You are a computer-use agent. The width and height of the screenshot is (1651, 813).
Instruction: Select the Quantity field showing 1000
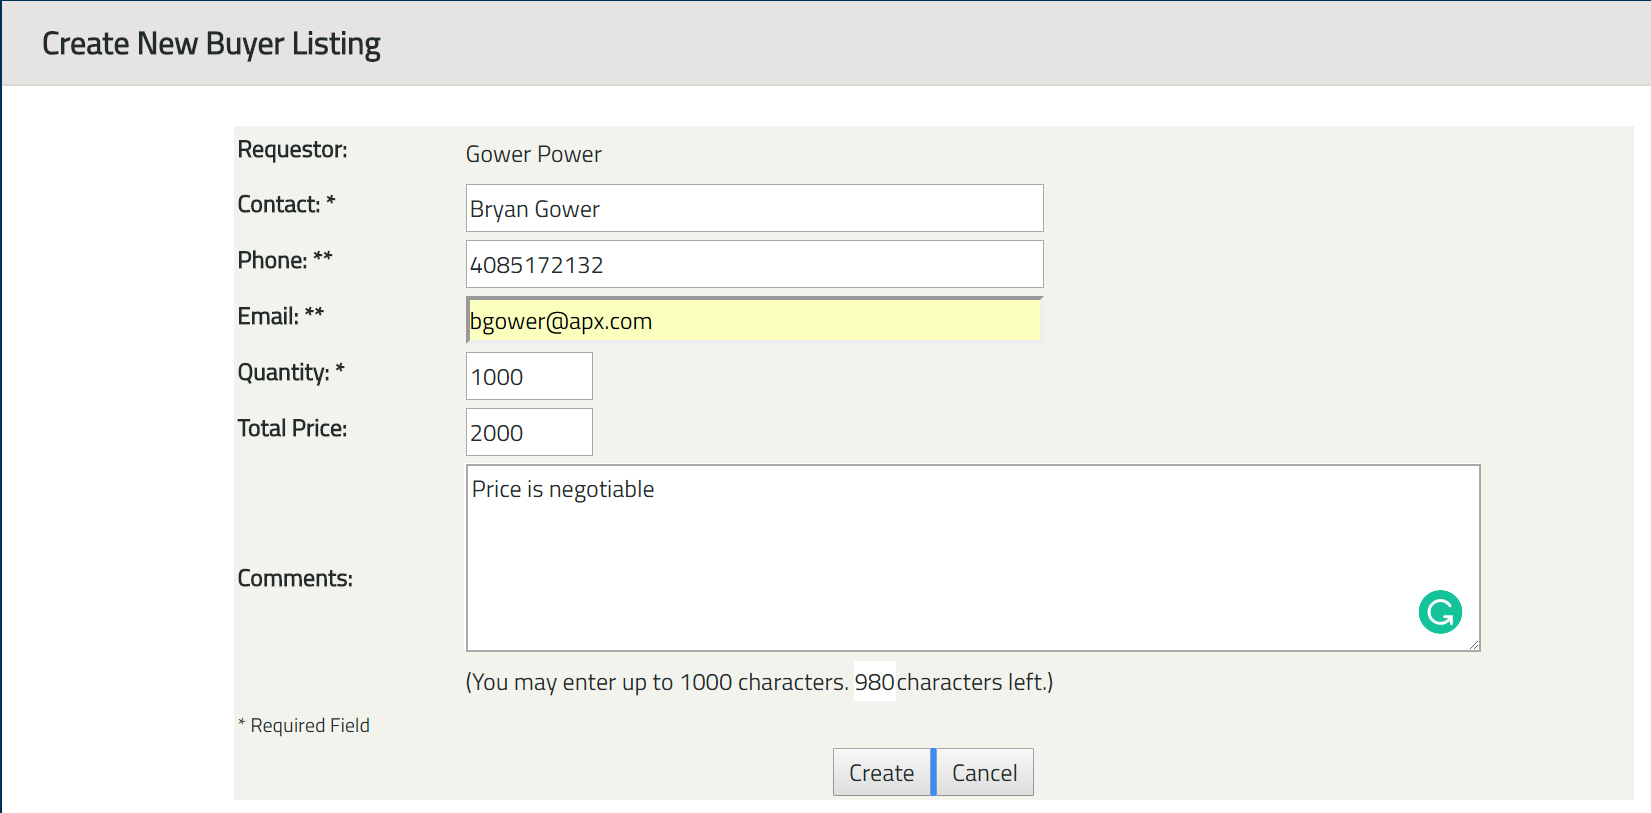pyautogui.click(x=529, y=377)
